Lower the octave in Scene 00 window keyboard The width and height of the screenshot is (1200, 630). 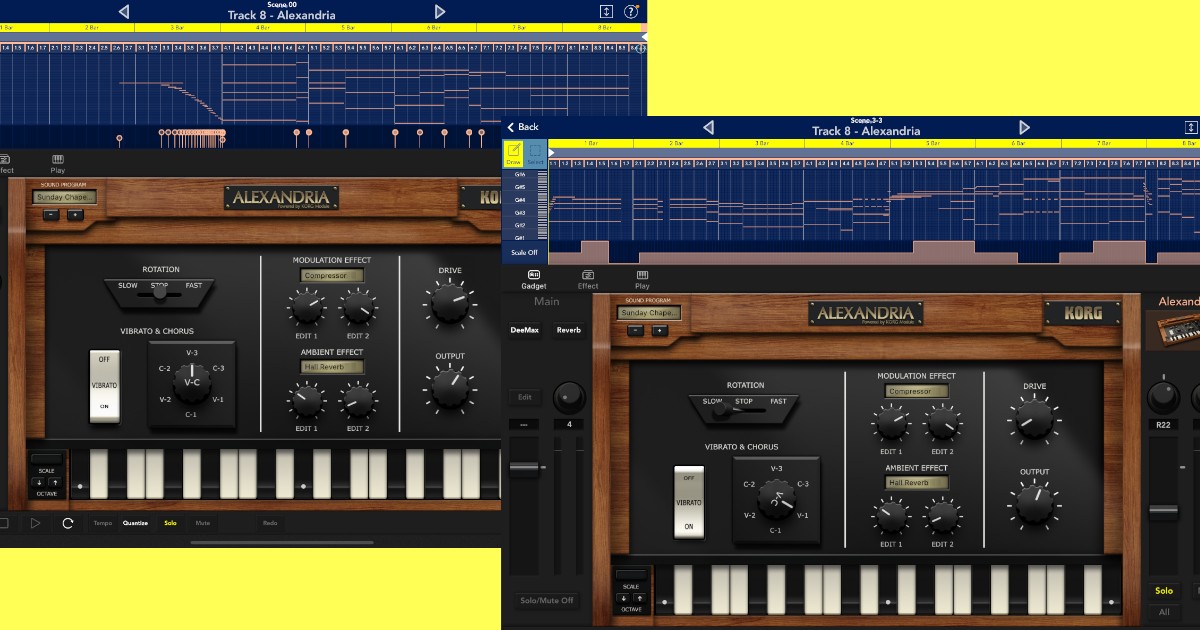click(x=40, y=482)
